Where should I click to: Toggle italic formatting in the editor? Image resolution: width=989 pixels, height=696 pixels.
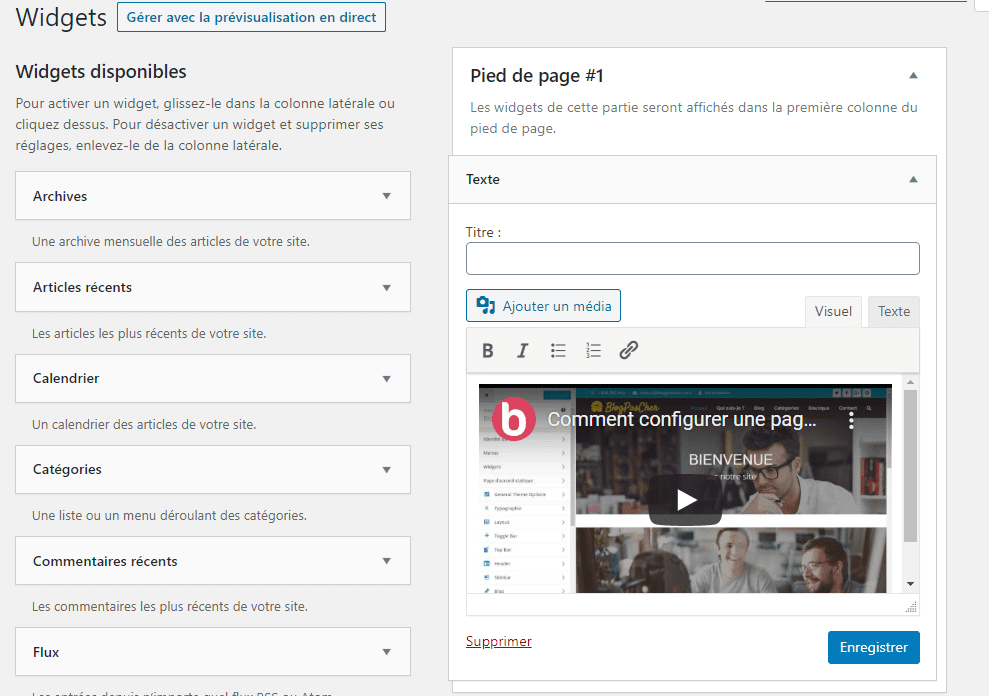click(522, 350)
